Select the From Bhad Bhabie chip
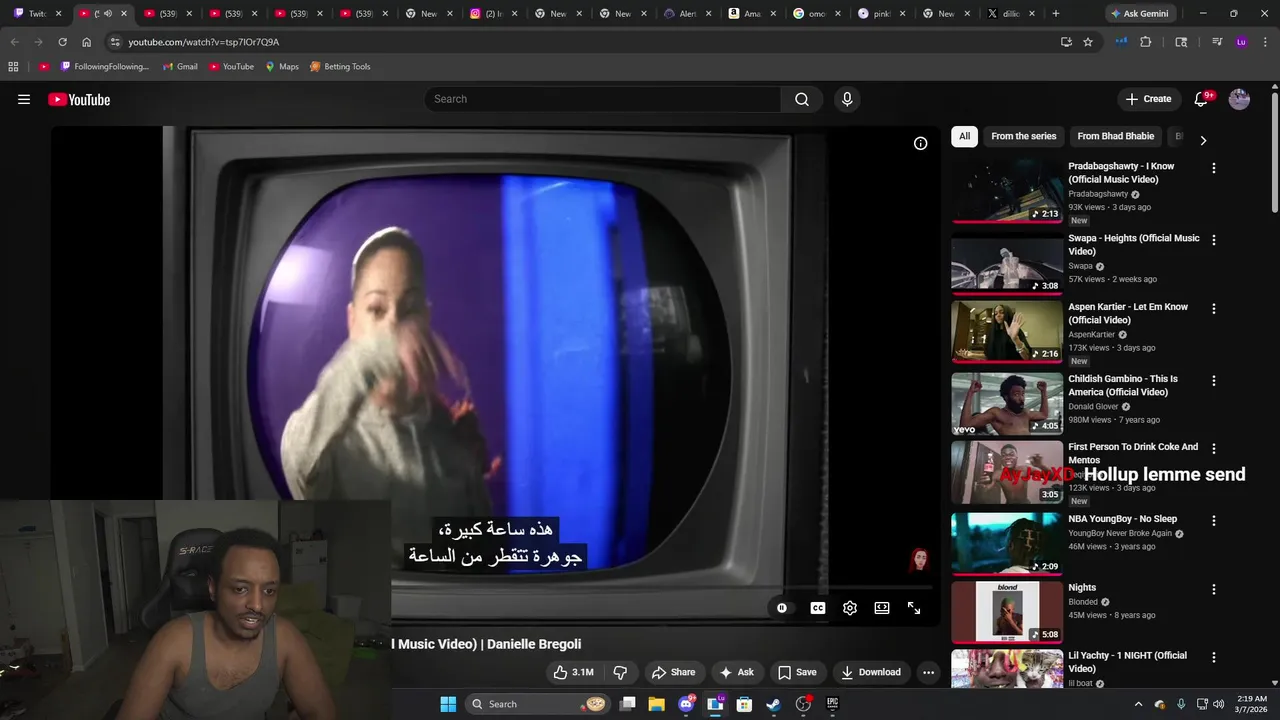This screenshot has width=1280, height=720. [x=1115, y=136]
